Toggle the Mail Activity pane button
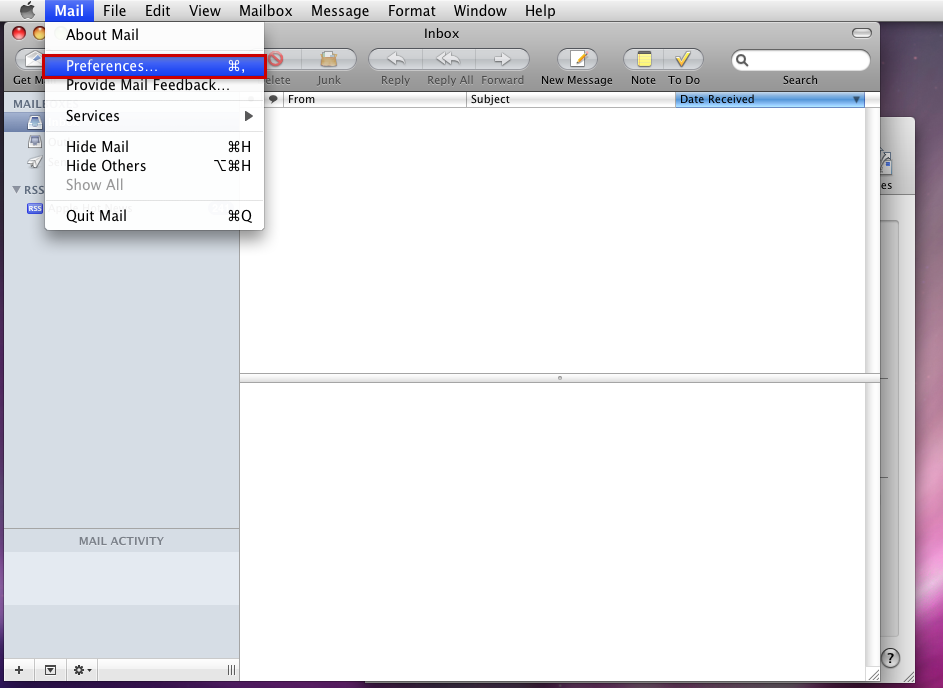Image resolution: width=943 pixels, height=688 pixels. click(51, 670)
